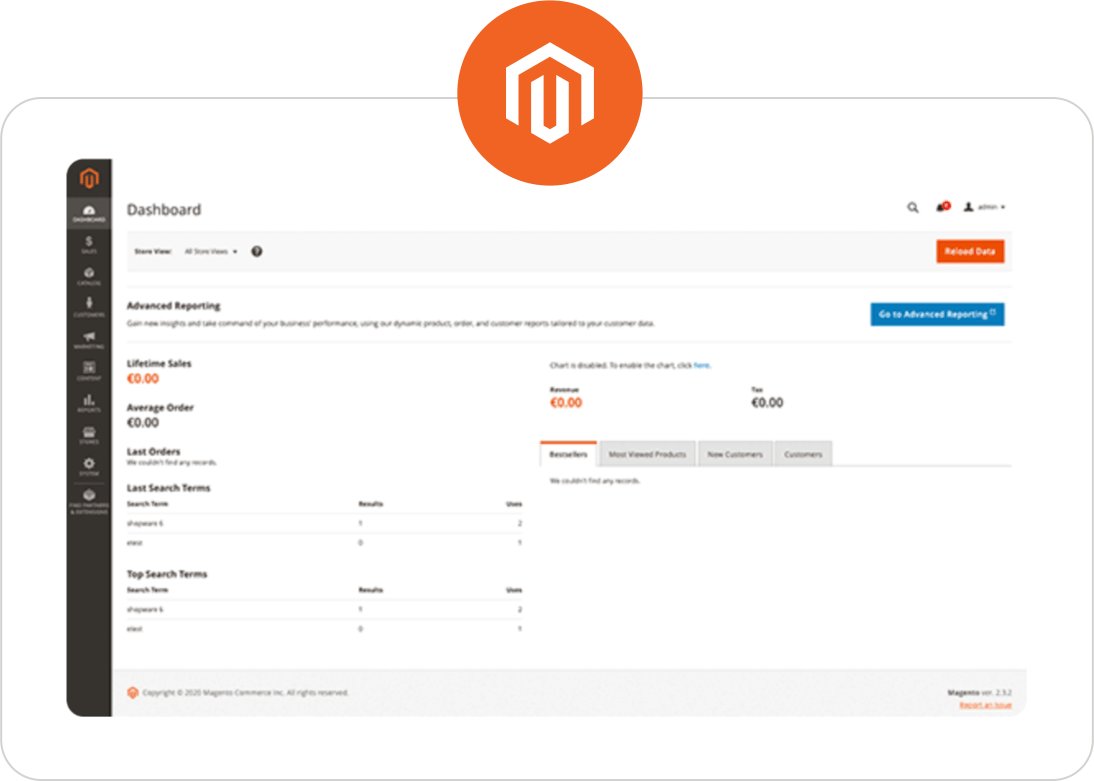This screenshot has width=1094, height=781.
Task: Click the Average Order €0.00 value
Action: 143,422
